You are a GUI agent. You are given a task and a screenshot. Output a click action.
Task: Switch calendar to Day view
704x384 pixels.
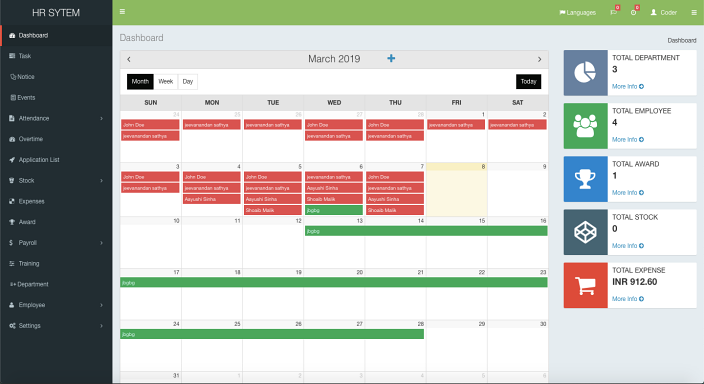188,82
